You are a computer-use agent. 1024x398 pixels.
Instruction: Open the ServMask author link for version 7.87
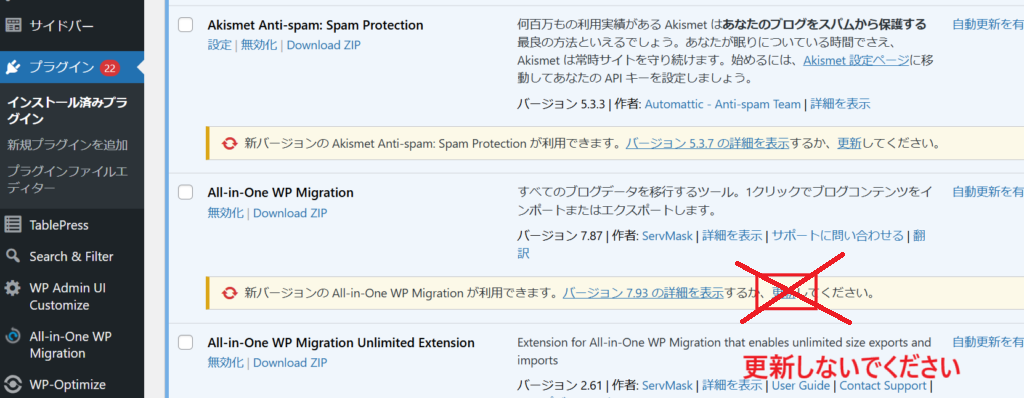click(667, 236)
